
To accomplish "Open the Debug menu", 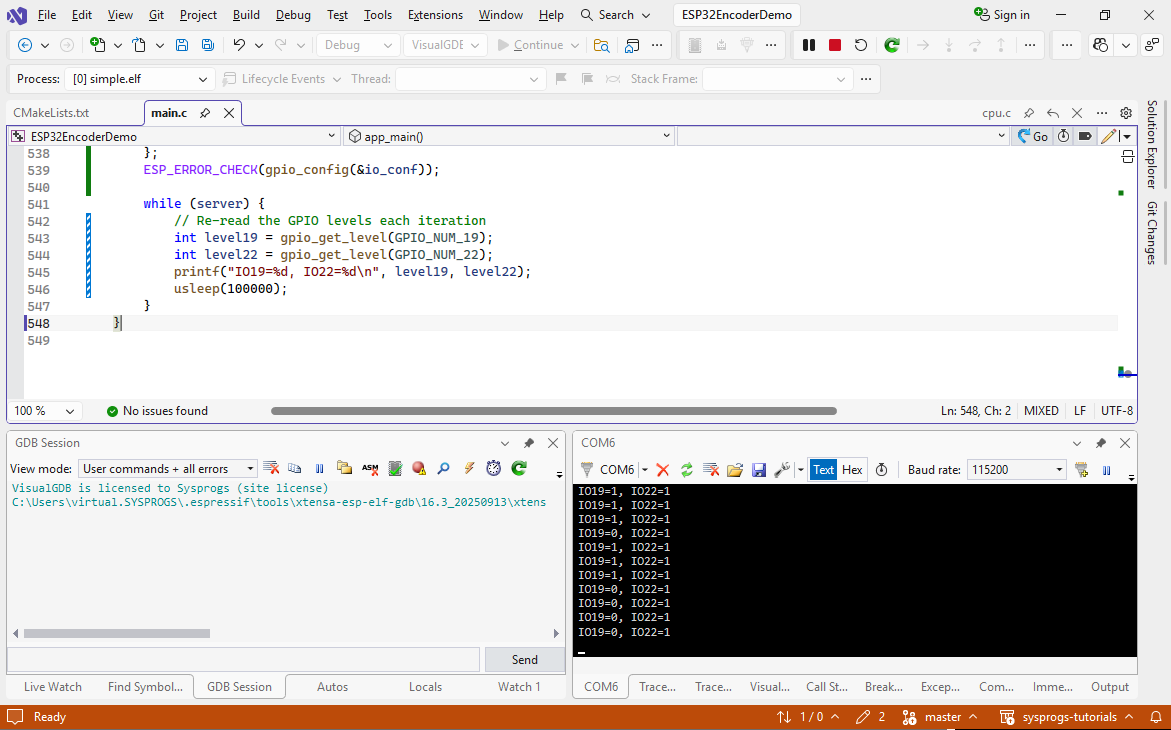I will click(x=292, y=15).
